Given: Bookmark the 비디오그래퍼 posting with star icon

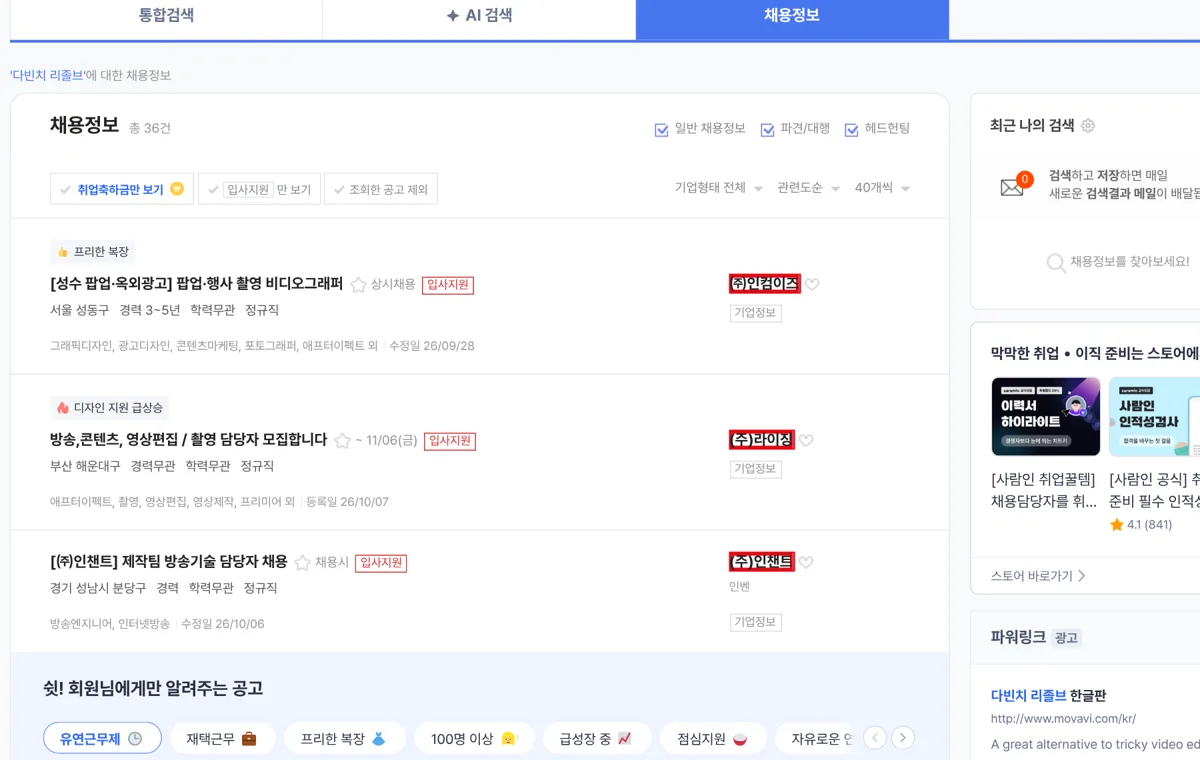Looking at the screenshot, I should tap(359, 284).
